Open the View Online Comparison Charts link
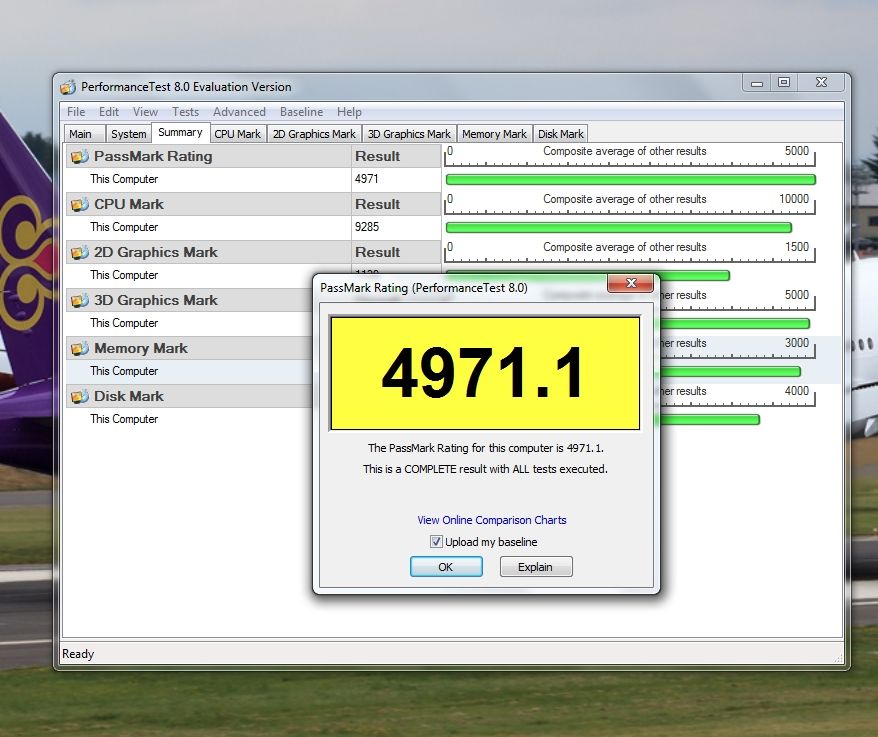This screenshot has height=737, width=878. [492, 520]
